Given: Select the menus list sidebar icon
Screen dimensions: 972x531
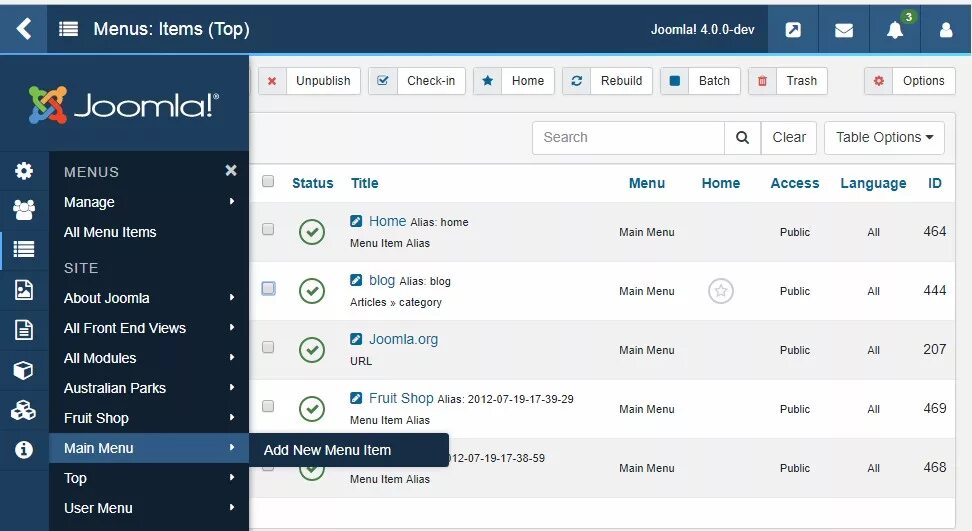Looking at the screenshot, I should (24, 249).
